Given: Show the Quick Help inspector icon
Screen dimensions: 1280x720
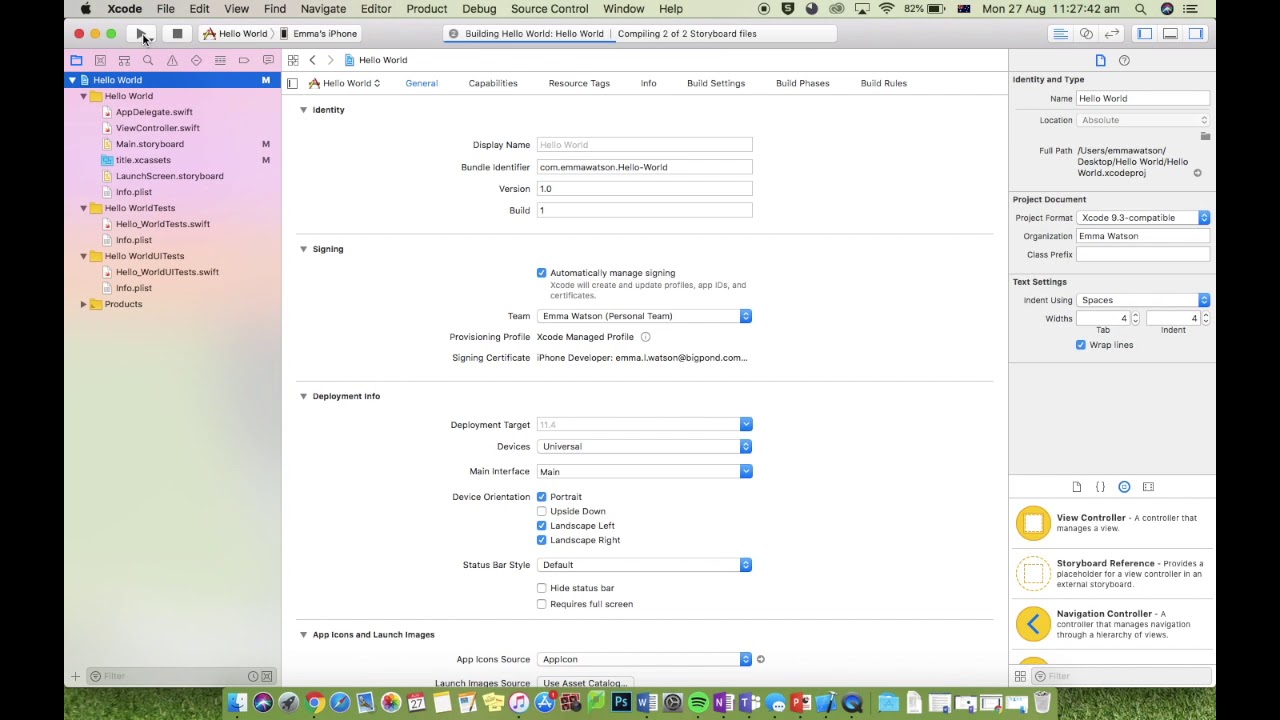Looking at the screenshot, I should coord(1124,60).
